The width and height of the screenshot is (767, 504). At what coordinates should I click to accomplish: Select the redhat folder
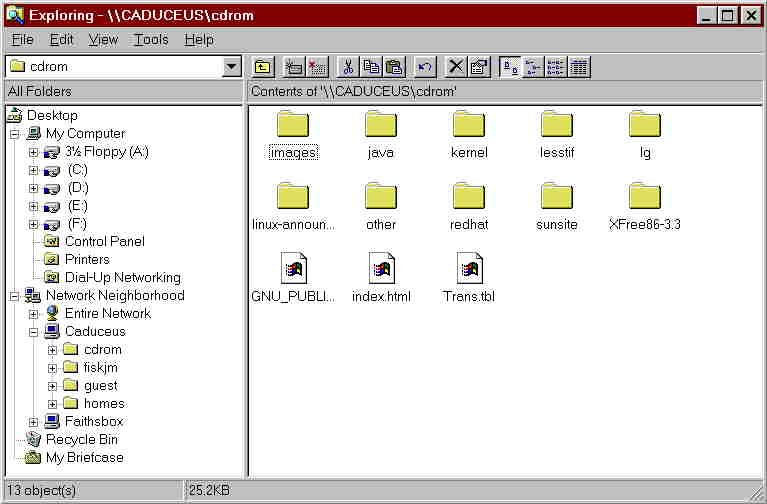[469, 196]
